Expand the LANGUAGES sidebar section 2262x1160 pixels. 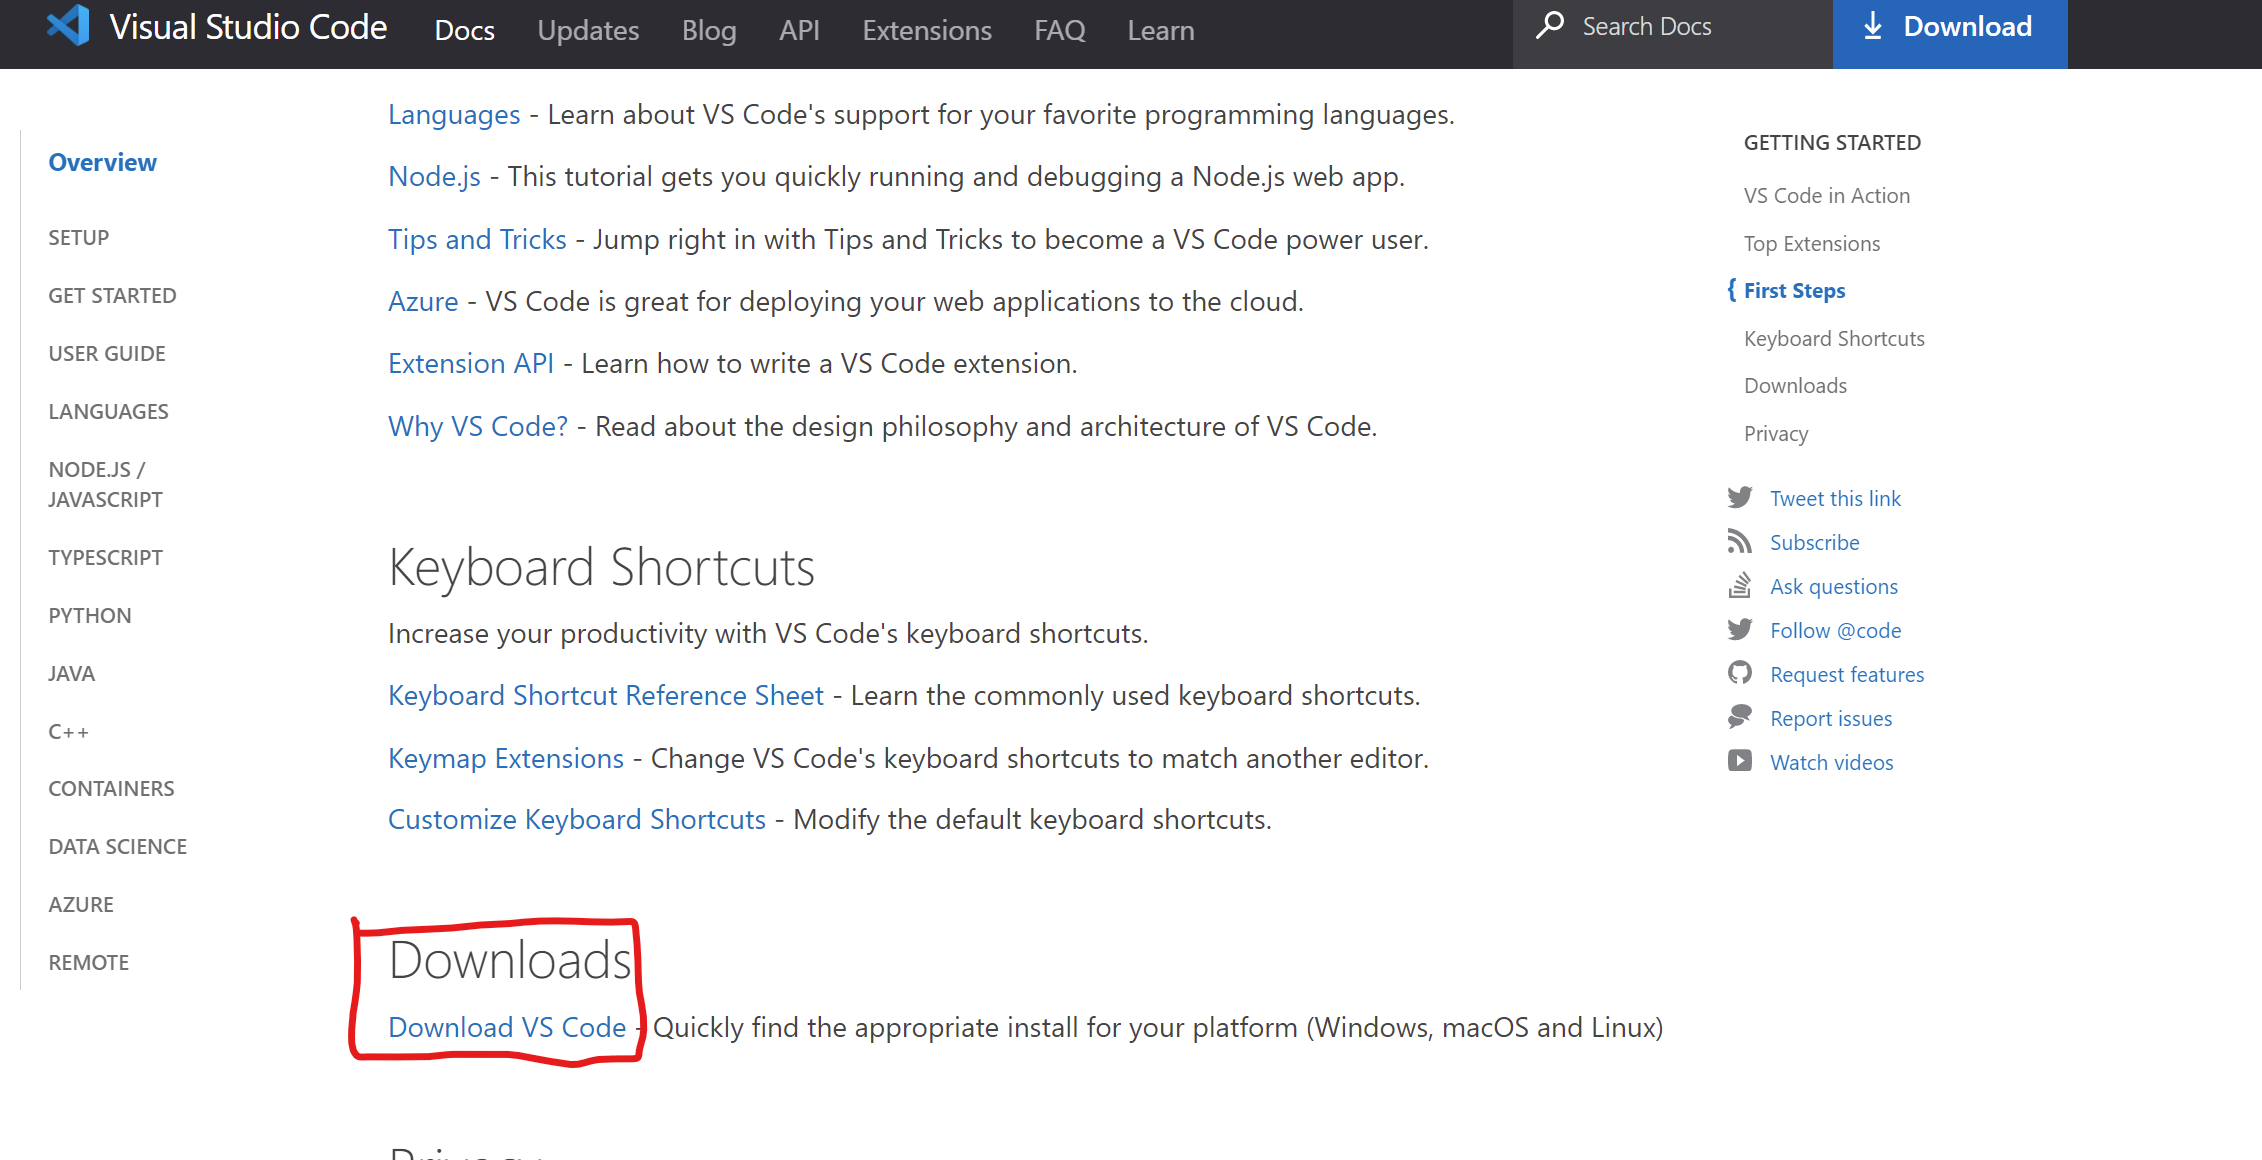pos(108,412)
